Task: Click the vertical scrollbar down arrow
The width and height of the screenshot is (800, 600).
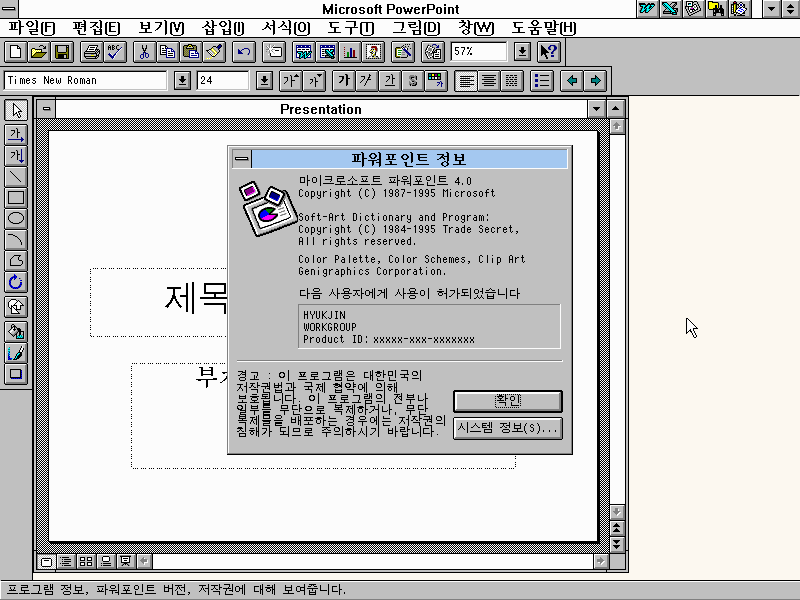Action: pos(617,512)
